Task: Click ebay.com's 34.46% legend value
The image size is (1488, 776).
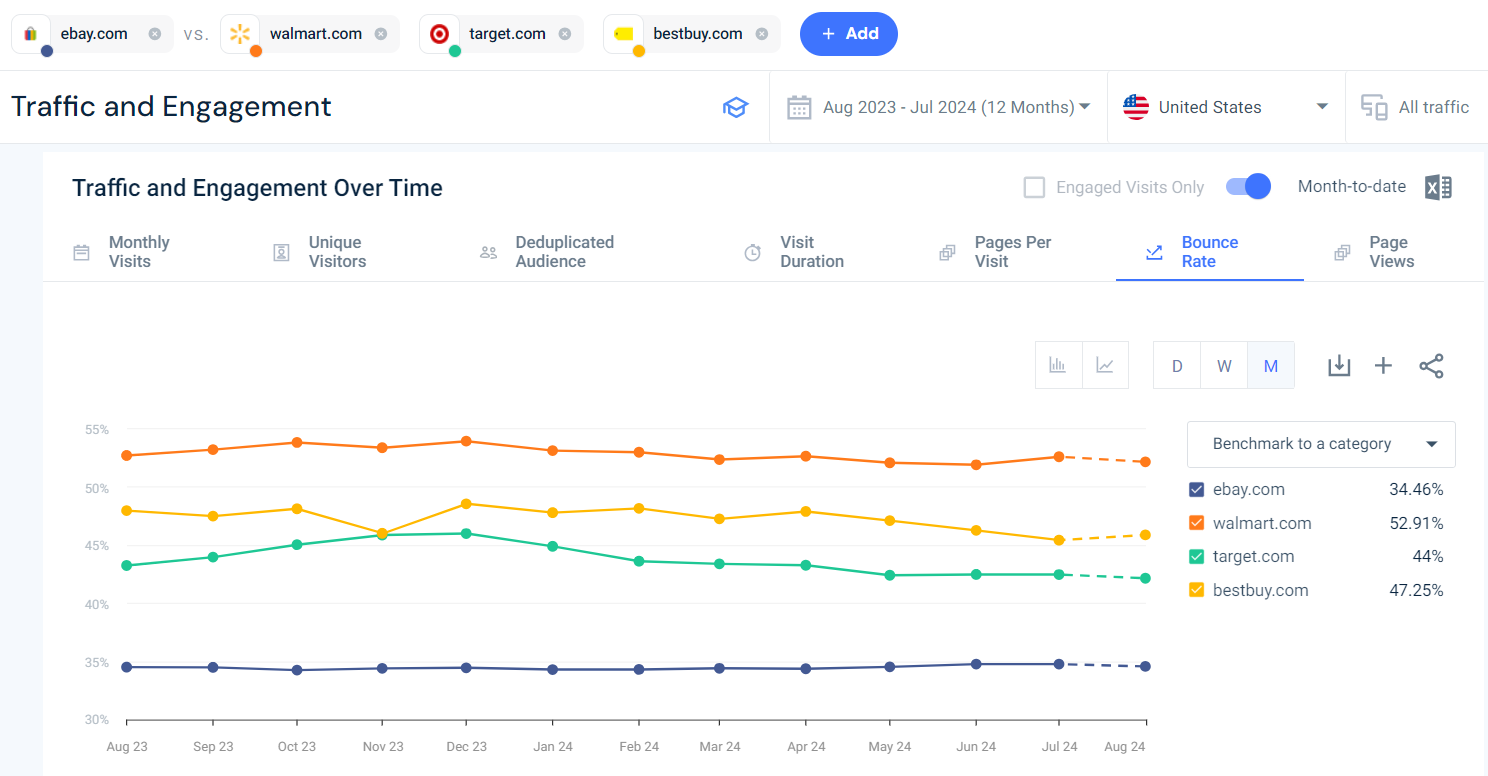Action: tap(1416, 489)
